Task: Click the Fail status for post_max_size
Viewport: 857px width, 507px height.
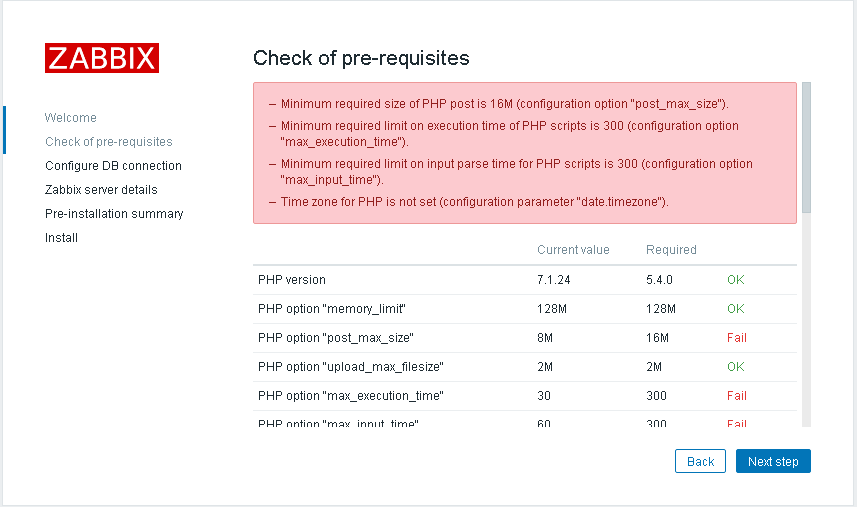Action: (x=736, y=338)
